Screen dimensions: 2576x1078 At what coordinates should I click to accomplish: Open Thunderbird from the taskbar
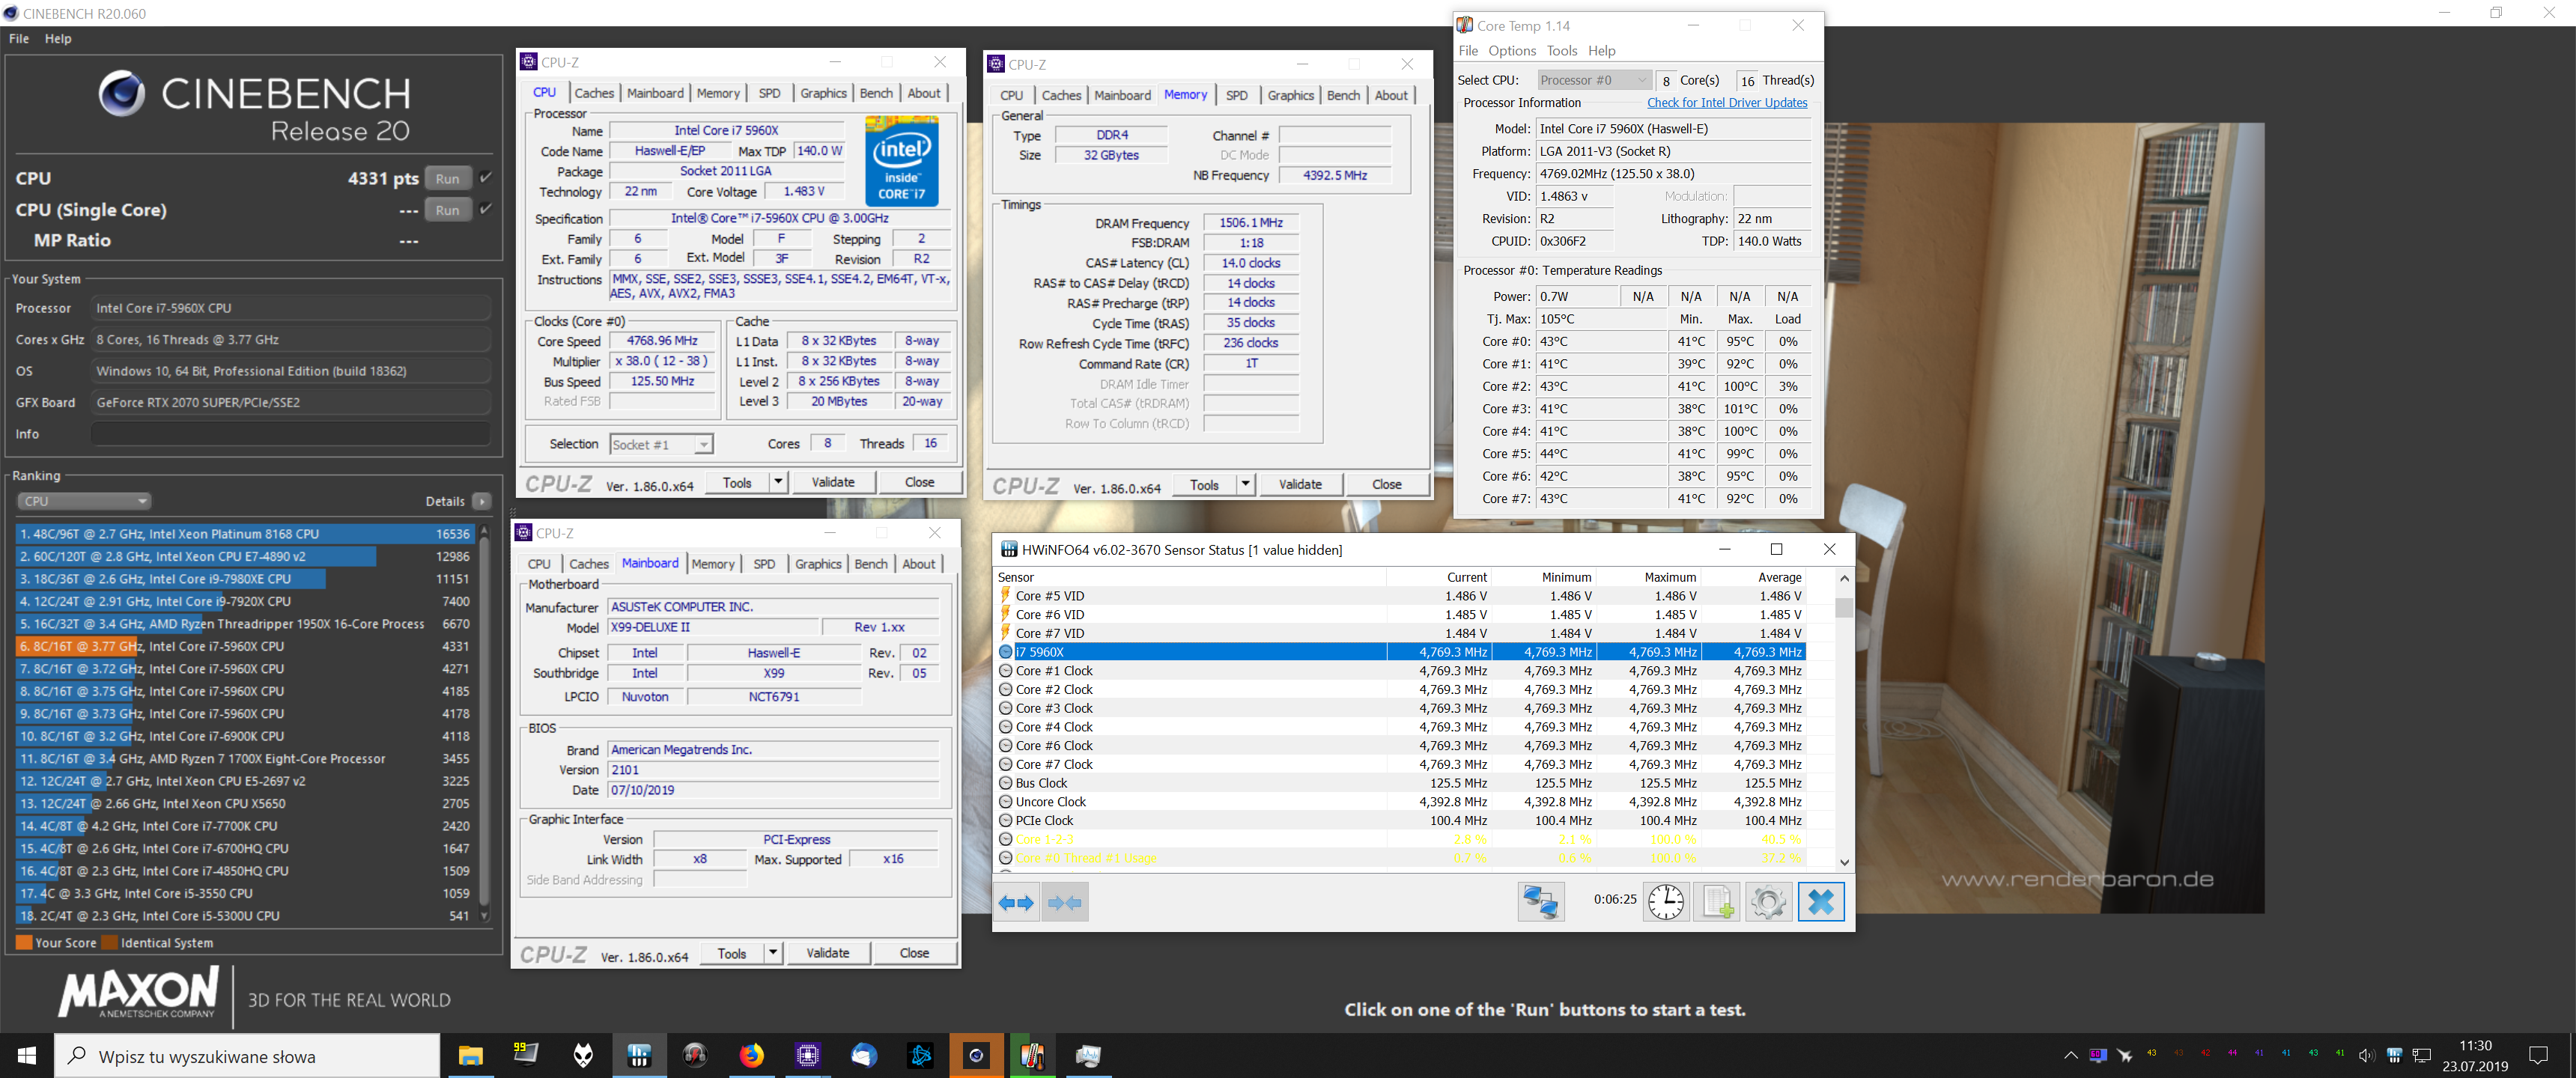[x=864, y=1055]
